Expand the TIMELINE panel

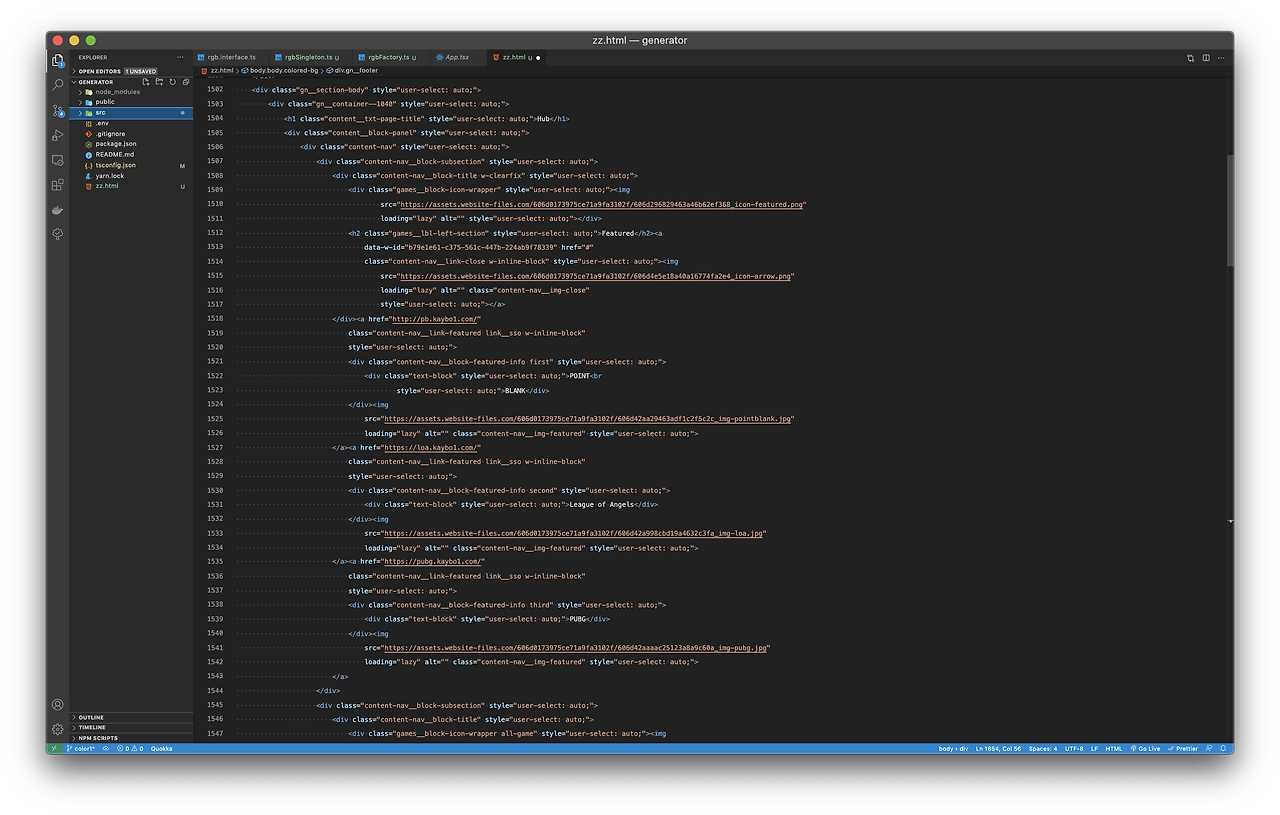(x=131, y=727)
